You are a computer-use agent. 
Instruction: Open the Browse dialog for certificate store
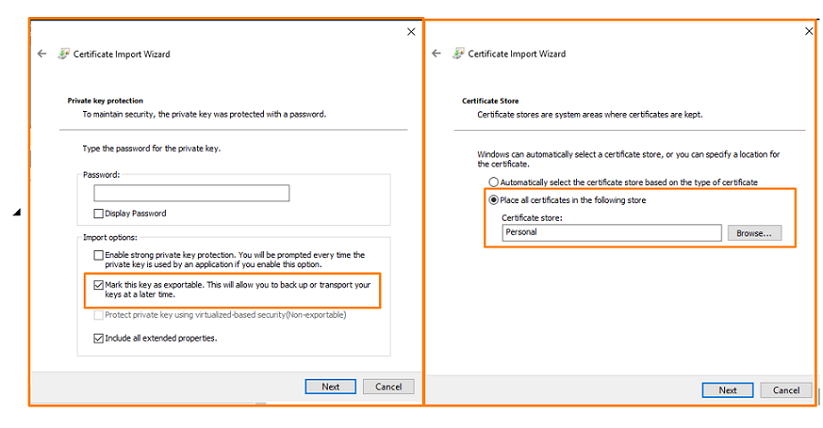coord(755,233)
